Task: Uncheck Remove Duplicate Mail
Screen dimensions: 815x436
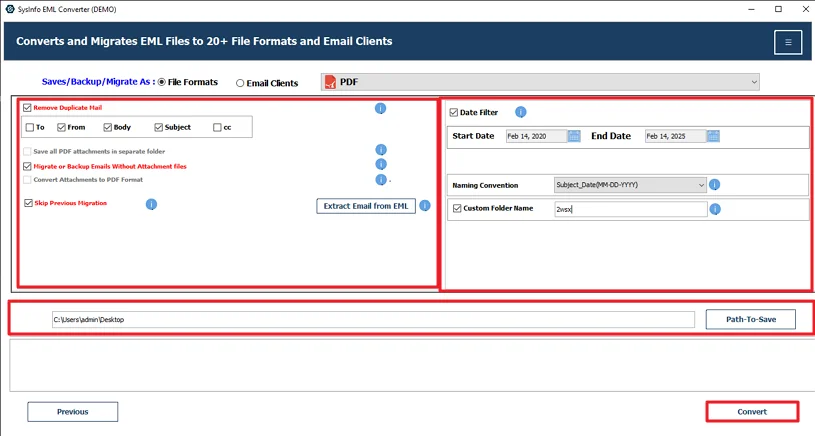Action: point(27,108)
